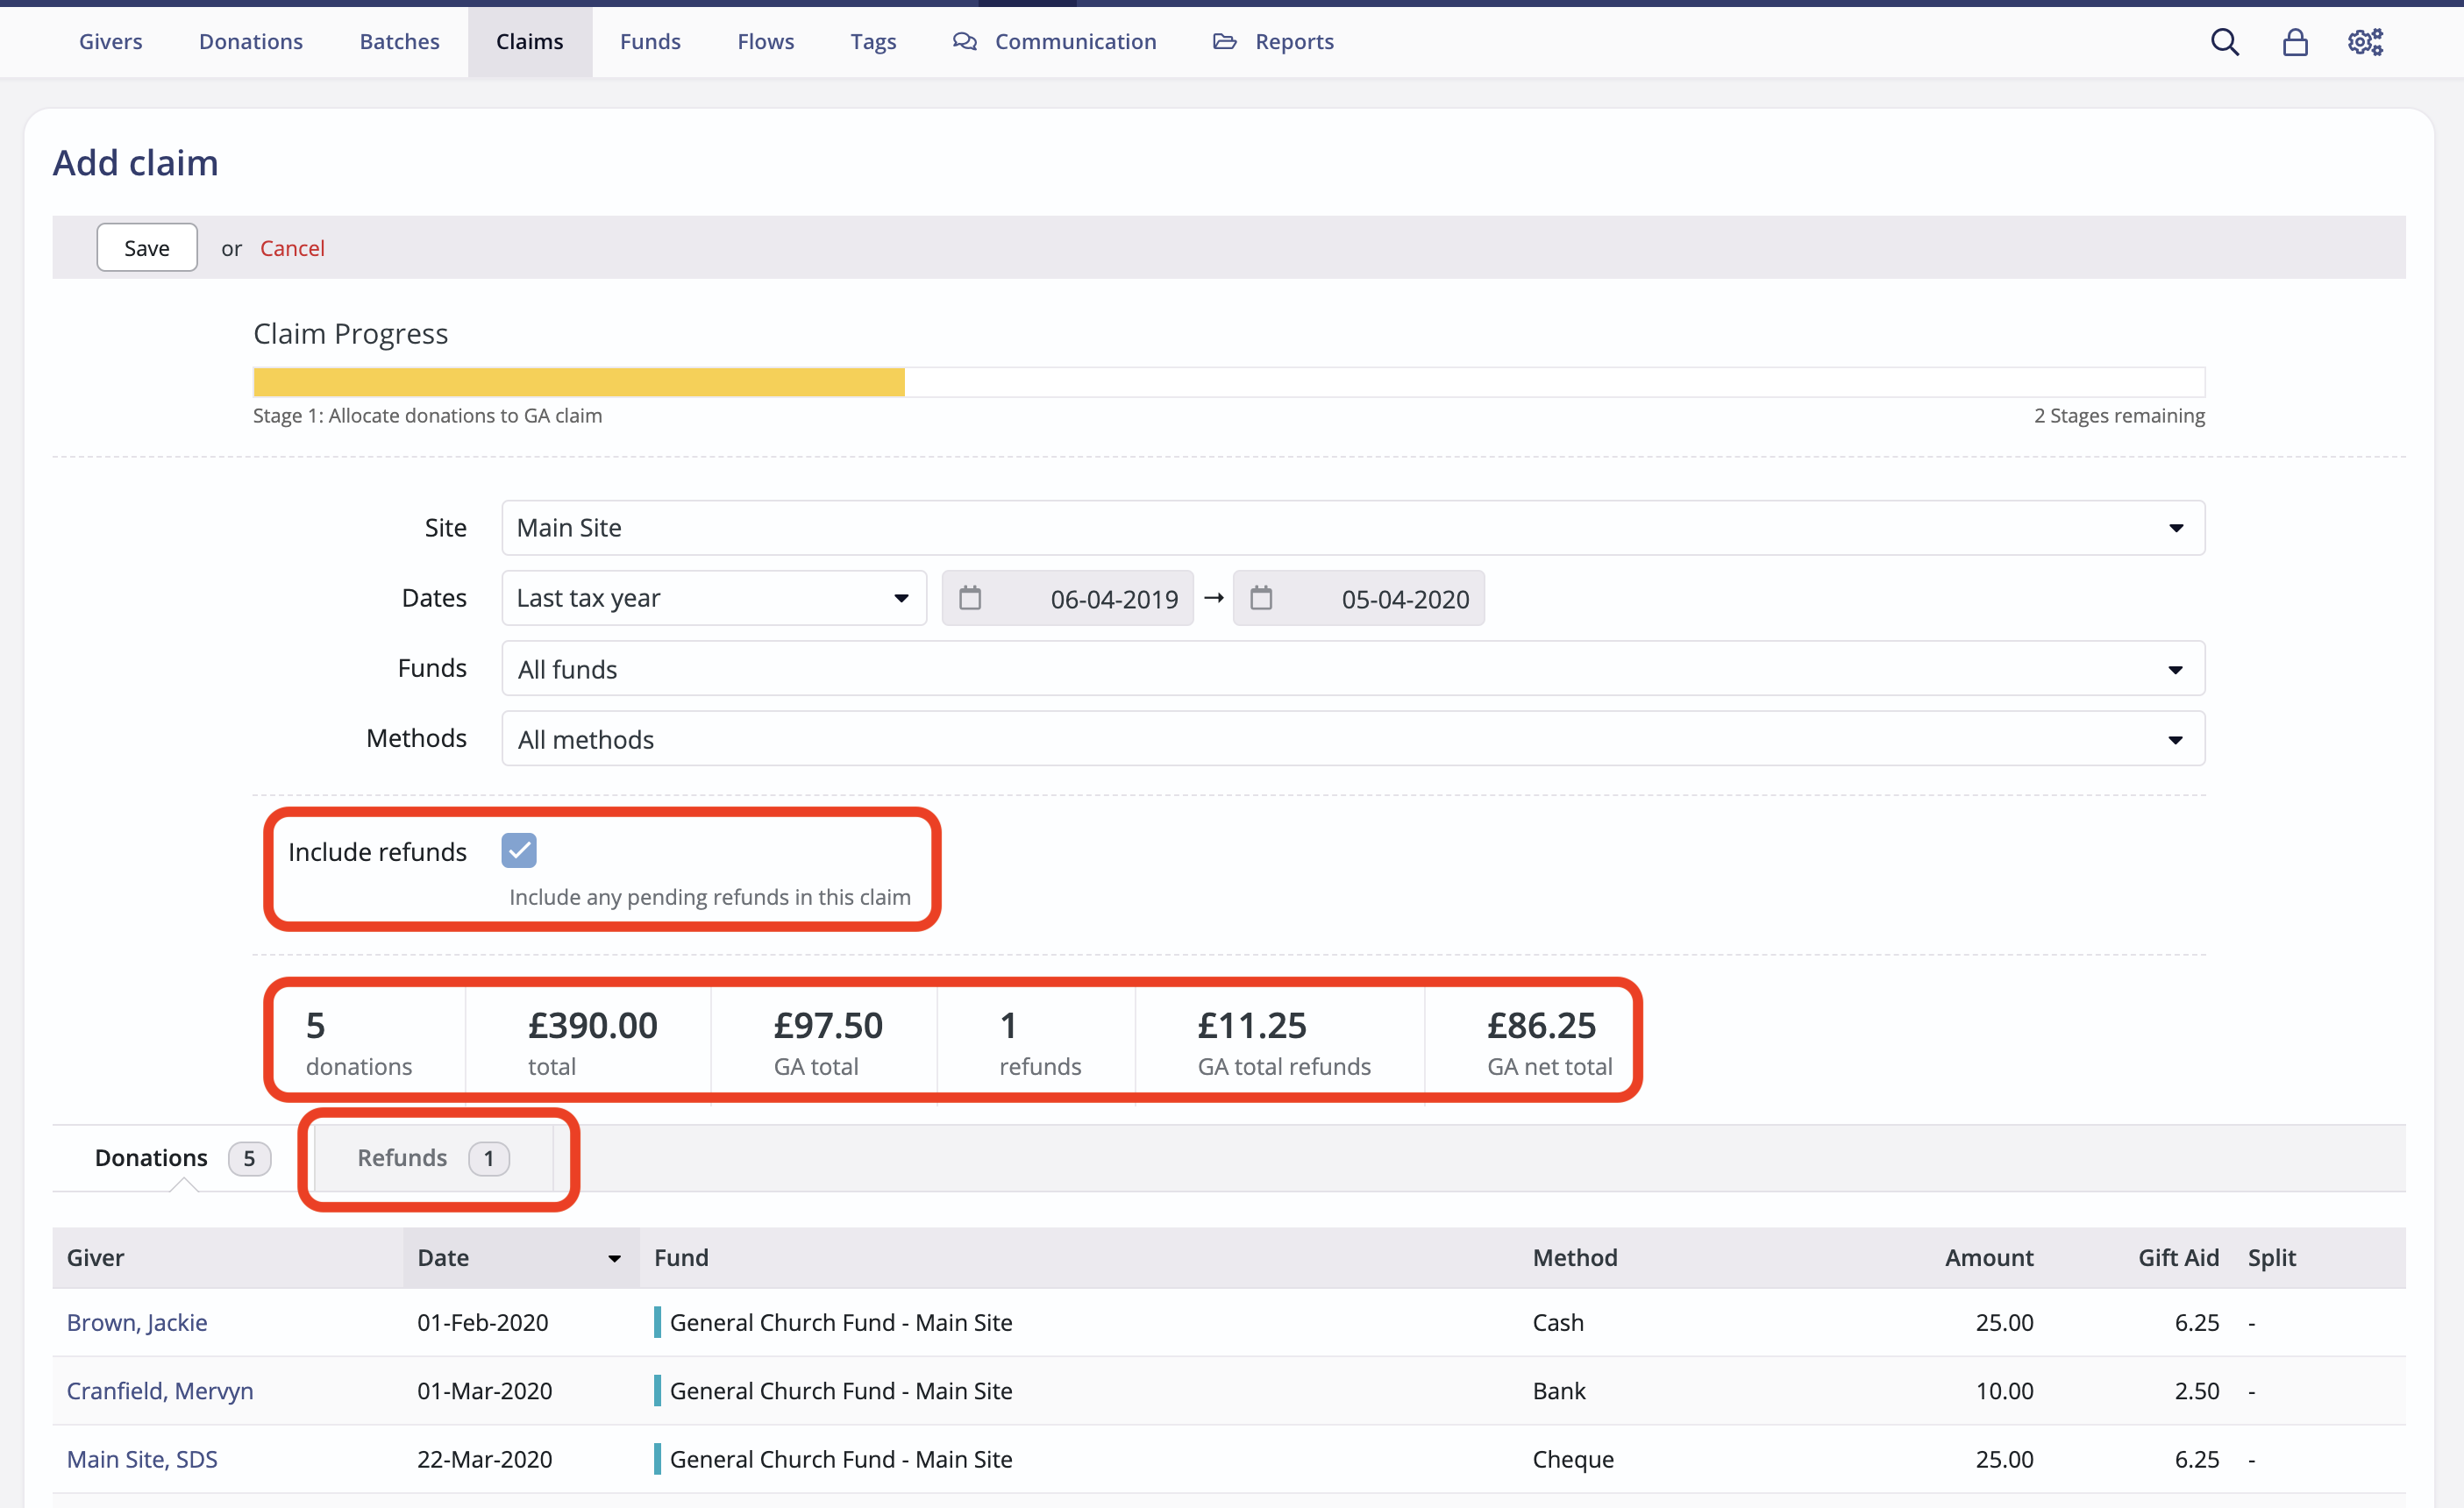Open the Reports folder icon
Image resolution: width=2464 pixels, height=1508 pixels.
[x=1224, y=41]
